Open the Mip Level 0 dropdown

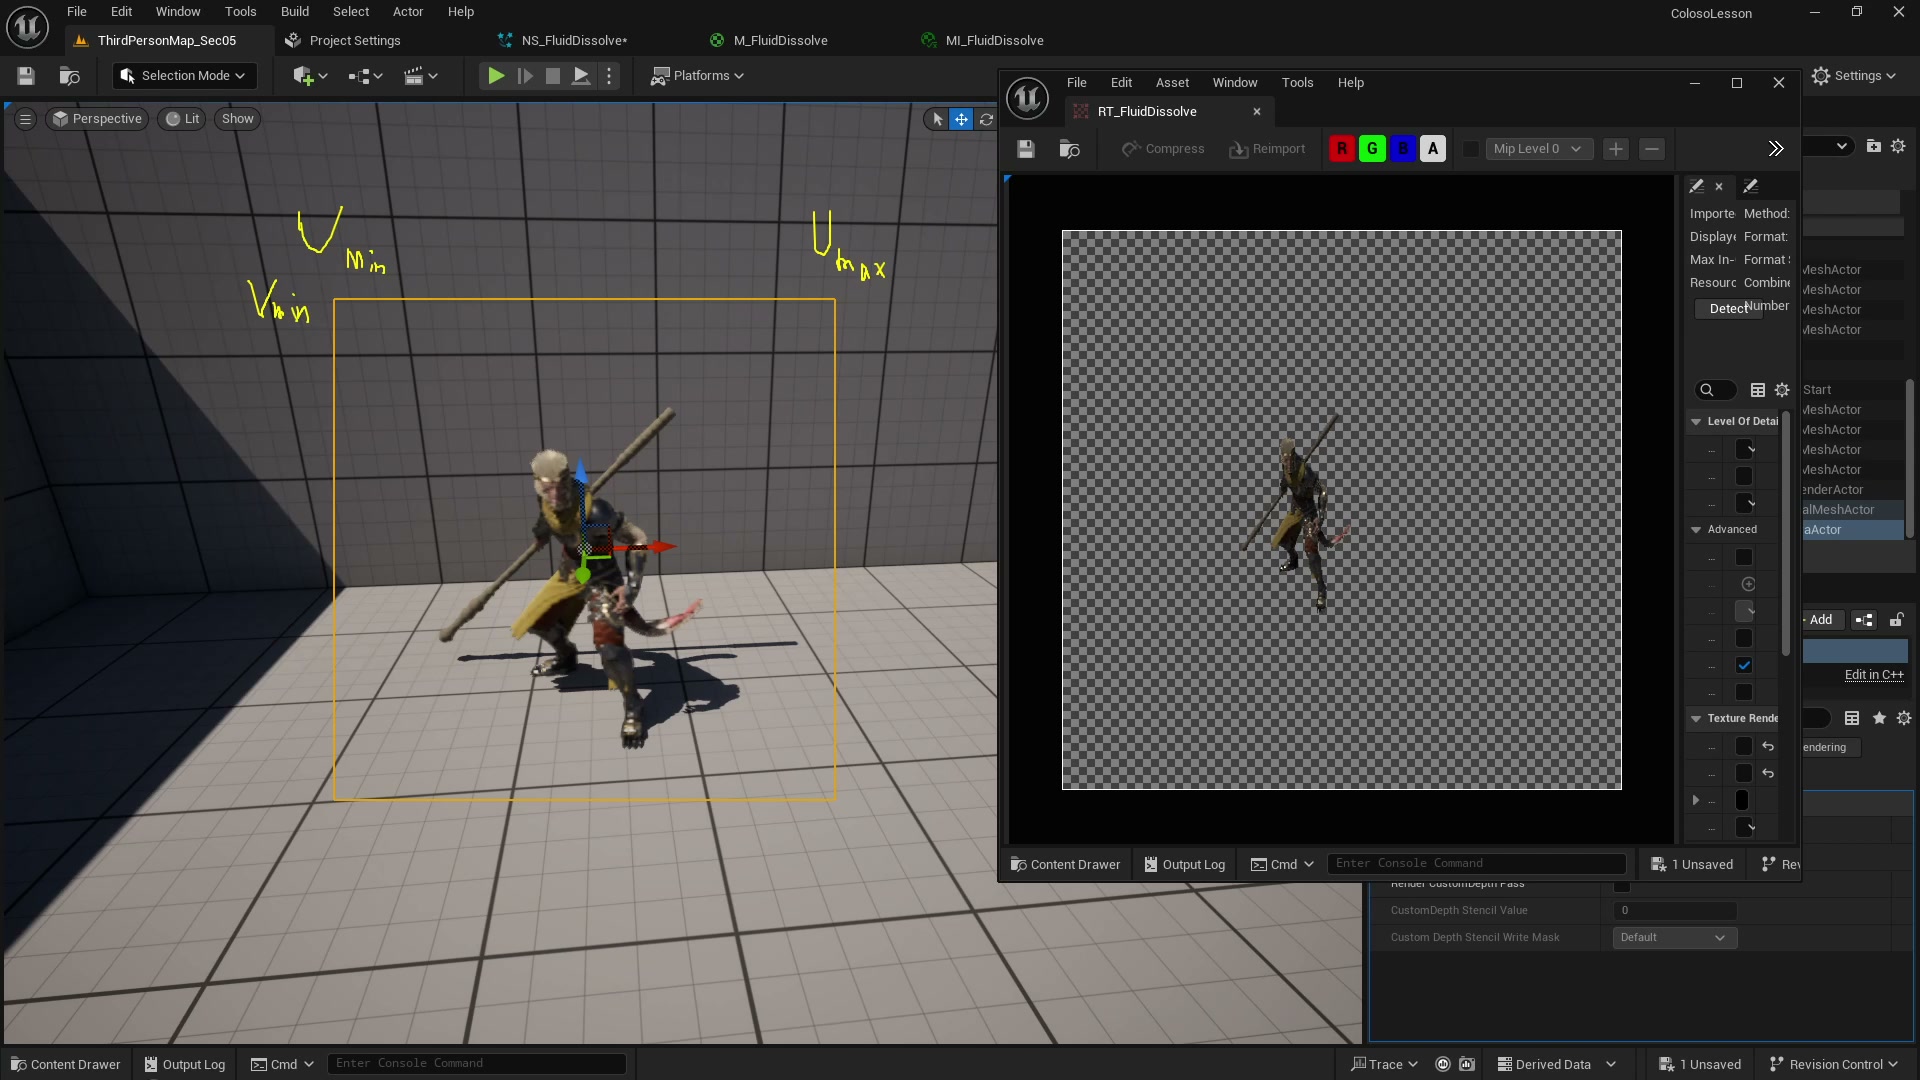tap(1538, 149)
